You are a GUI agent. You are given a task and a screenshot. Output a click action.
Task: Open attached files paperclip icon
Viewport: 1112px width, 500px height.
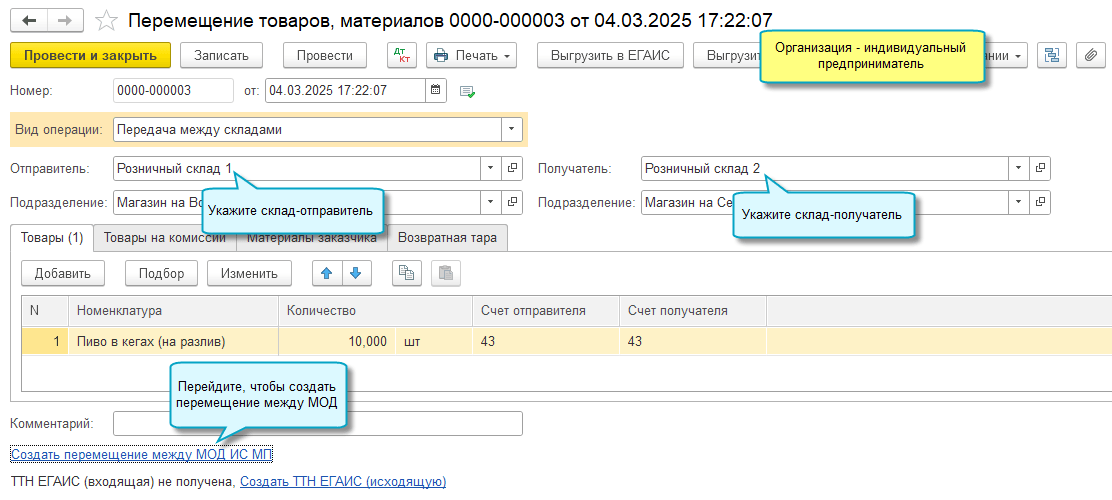click(x=1091, y=55)
